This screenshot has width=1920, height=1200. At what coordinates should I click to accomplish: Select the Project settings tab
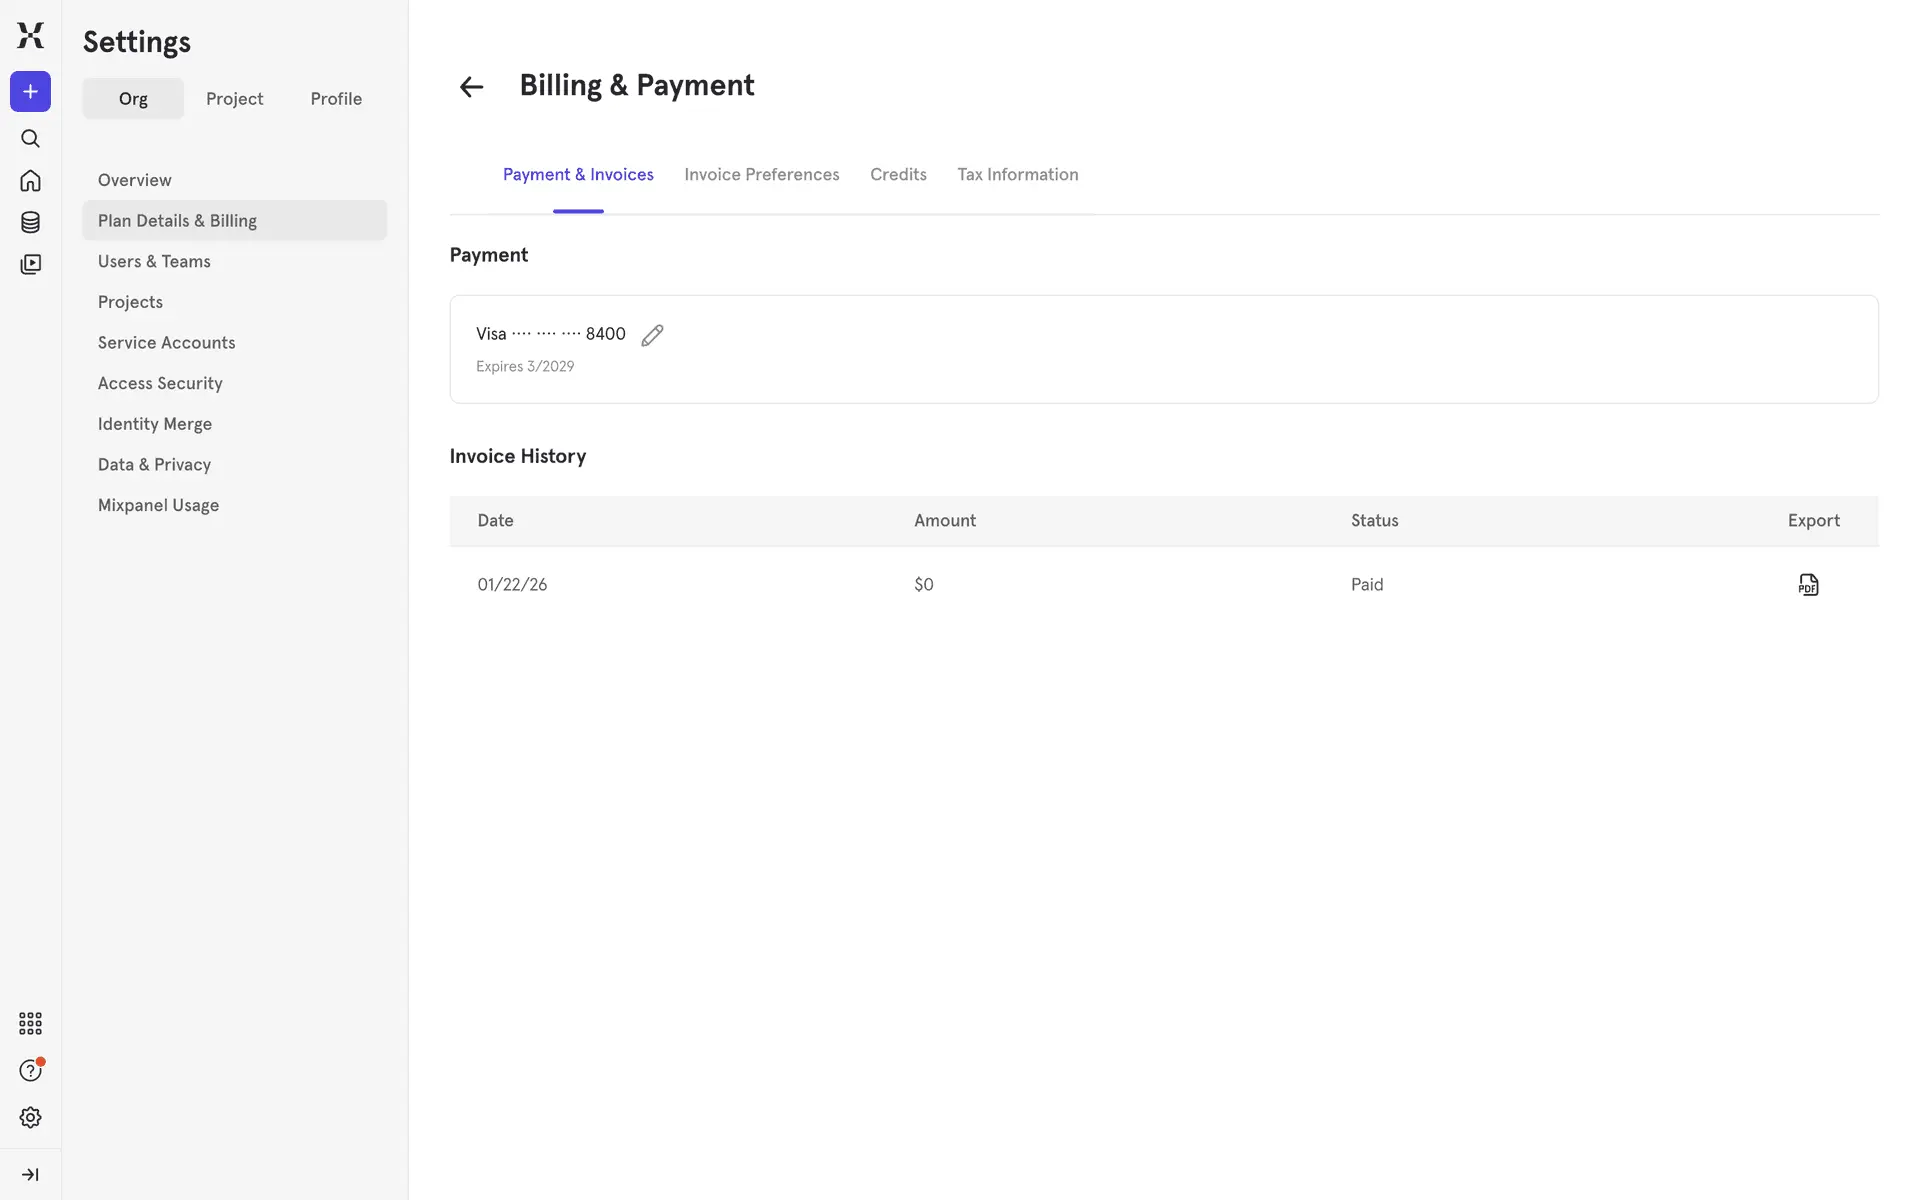tap(234, 99)
